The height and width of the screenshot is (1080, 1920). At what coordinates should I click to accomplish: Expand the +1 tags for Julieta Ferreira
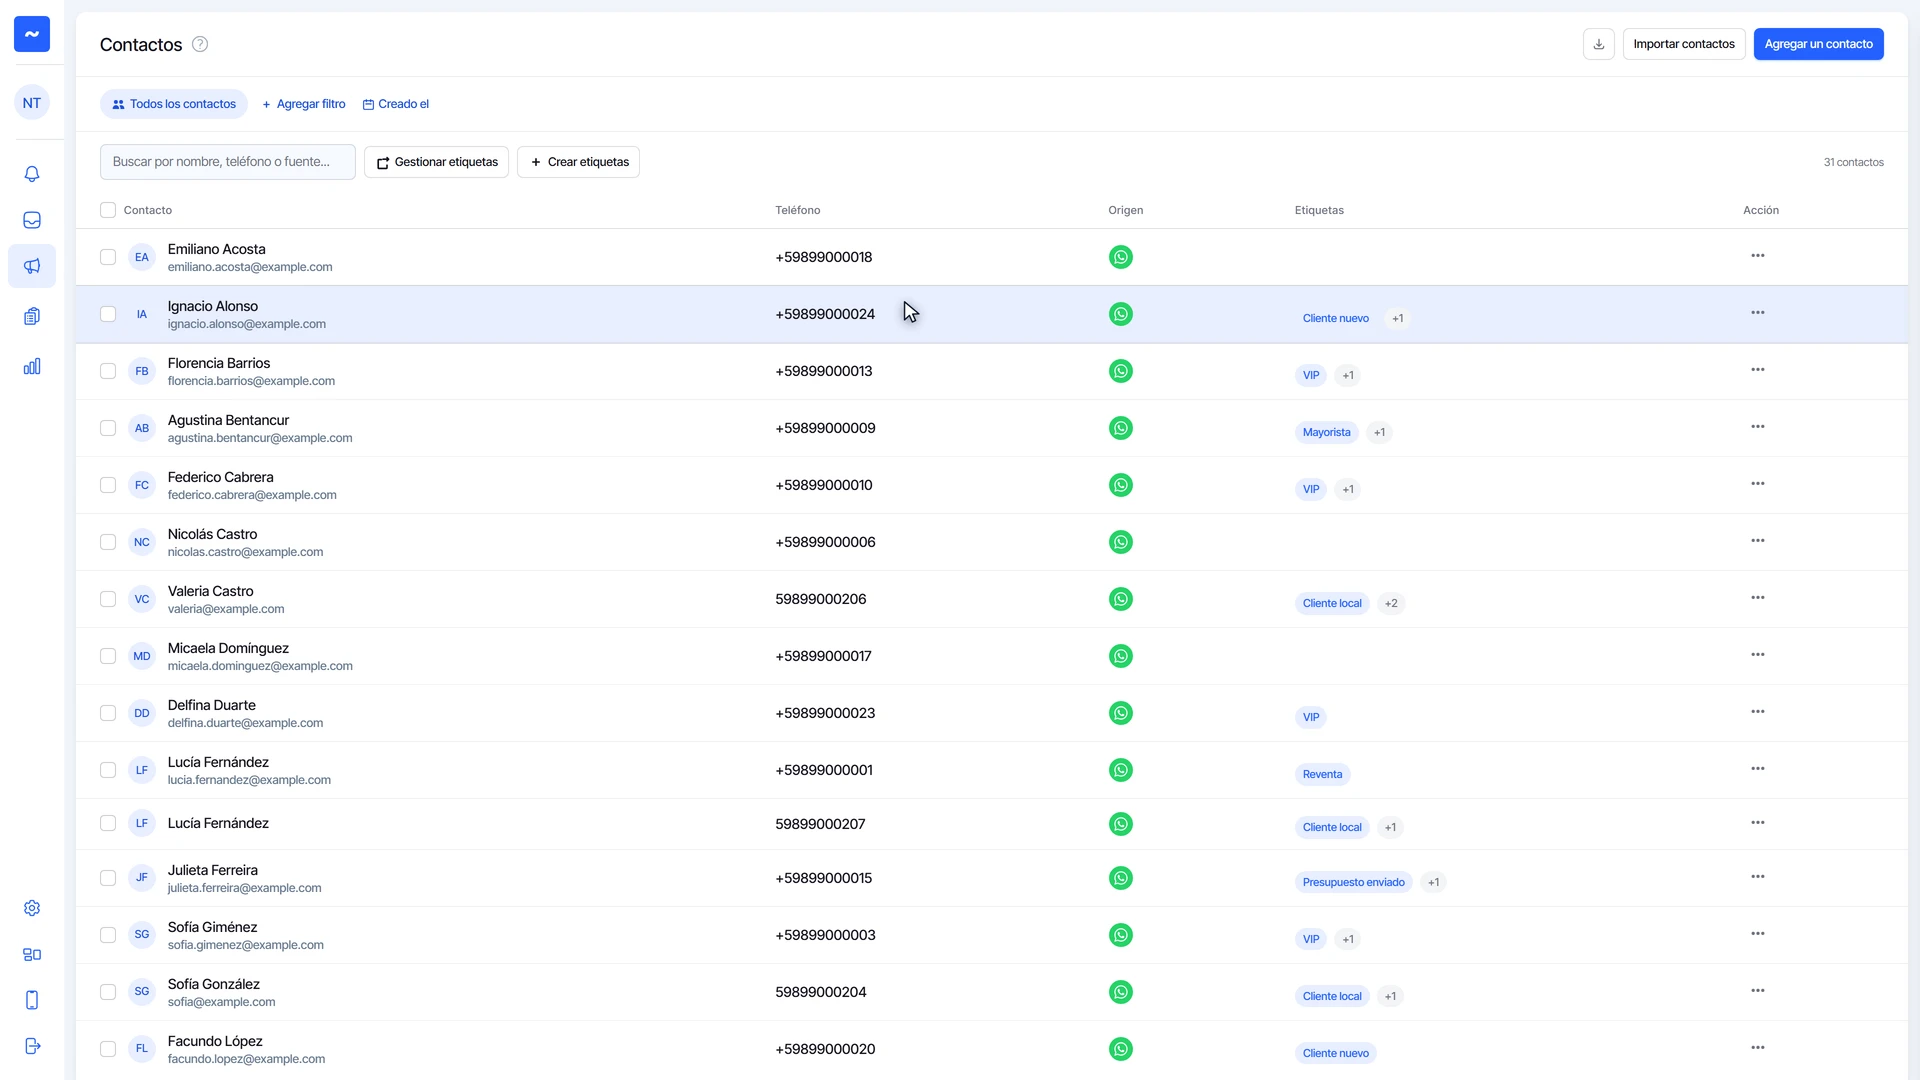tap(1433, 882)
